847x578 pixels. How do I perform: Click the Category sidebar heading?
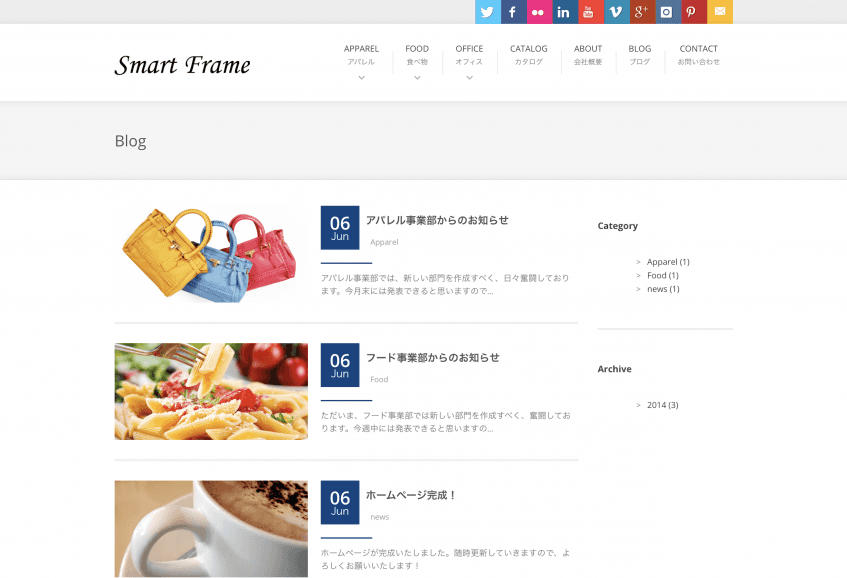[x=617, y=226]
